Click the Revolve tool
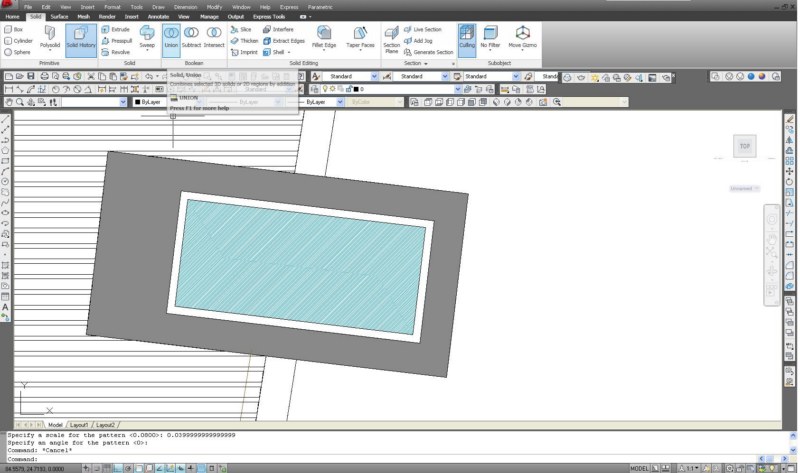This screenshot has height=473, width=800. point(116,52)
